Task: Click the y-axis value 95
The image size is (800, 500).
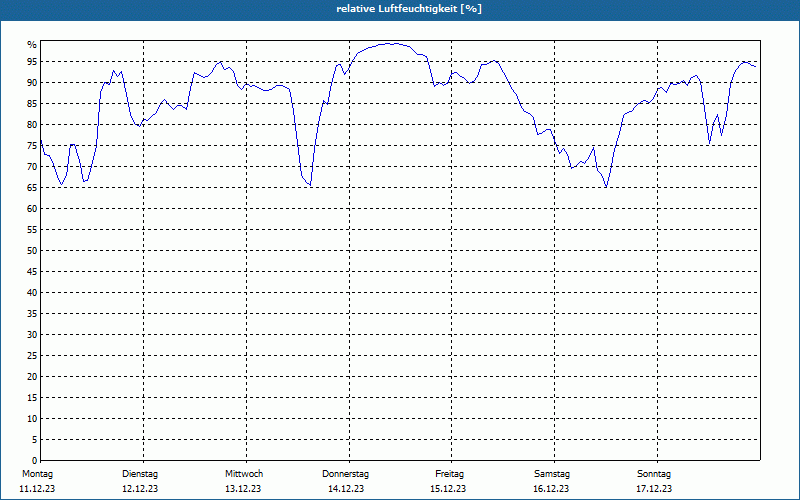Action: 32,62
